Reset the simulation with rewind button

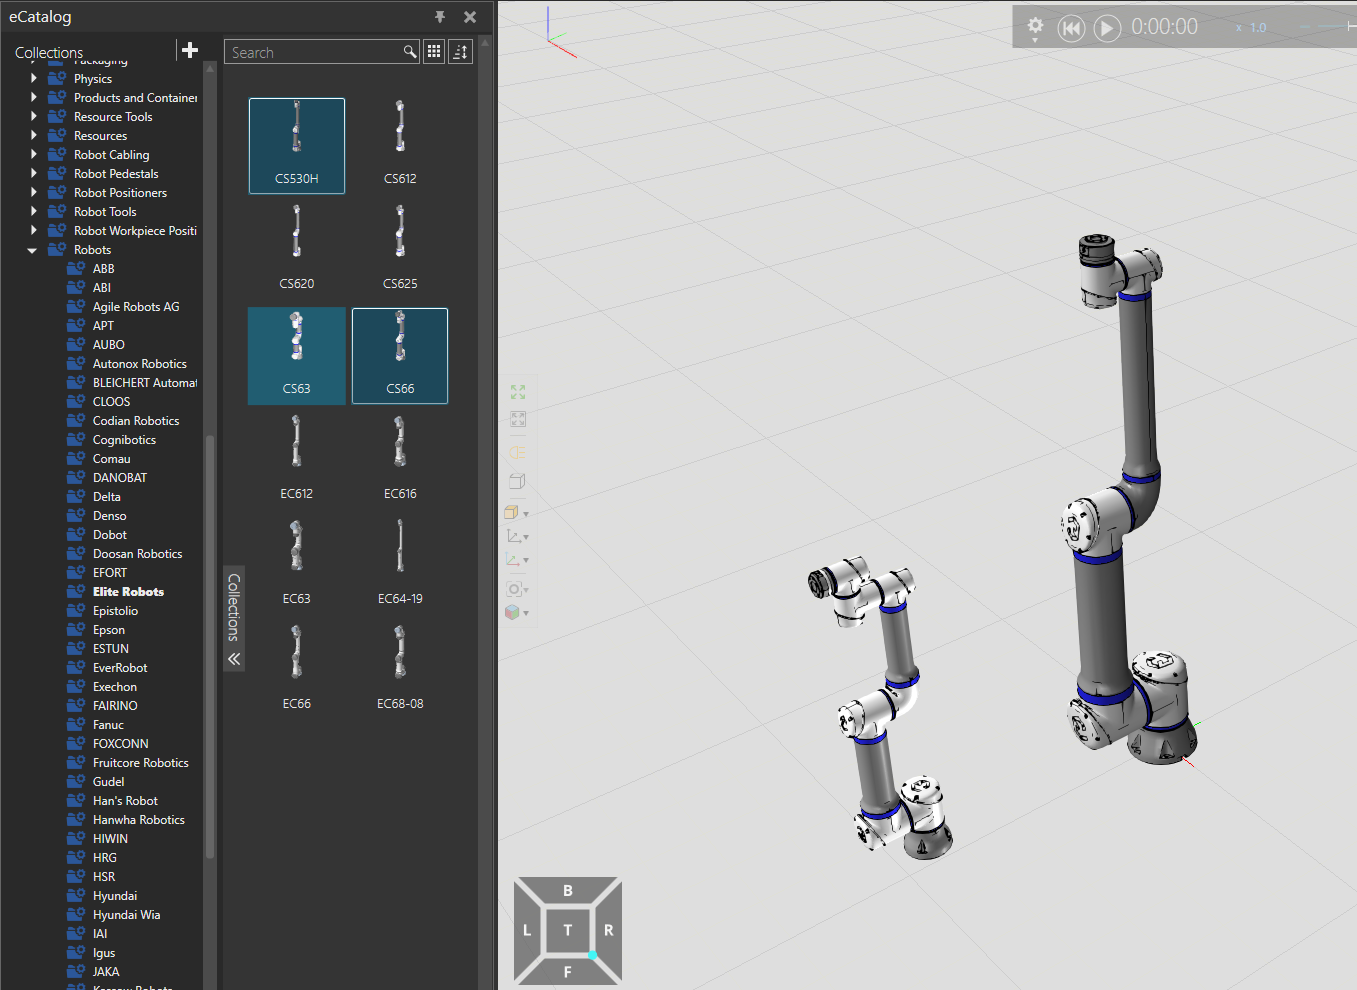click(1071, 28)
